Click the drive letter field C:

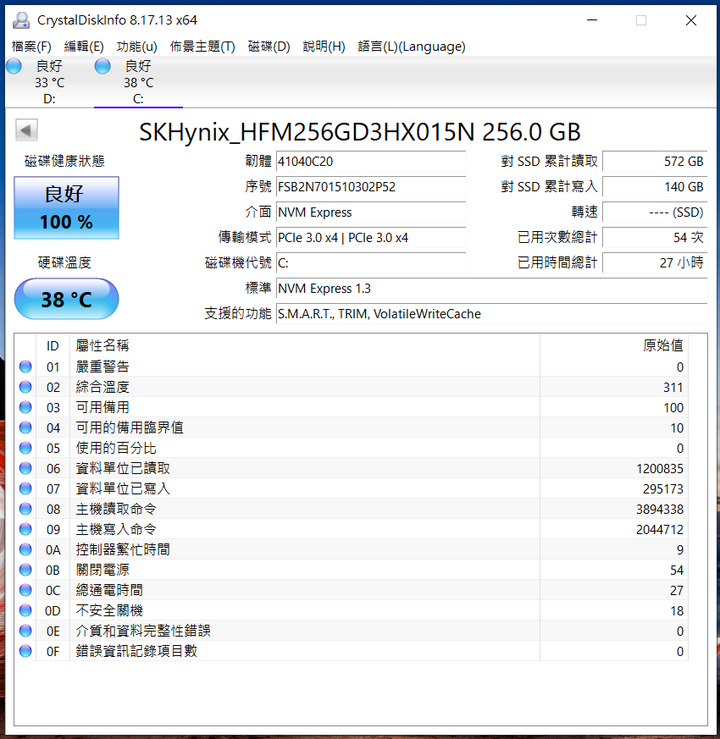(x=371, y=263)
